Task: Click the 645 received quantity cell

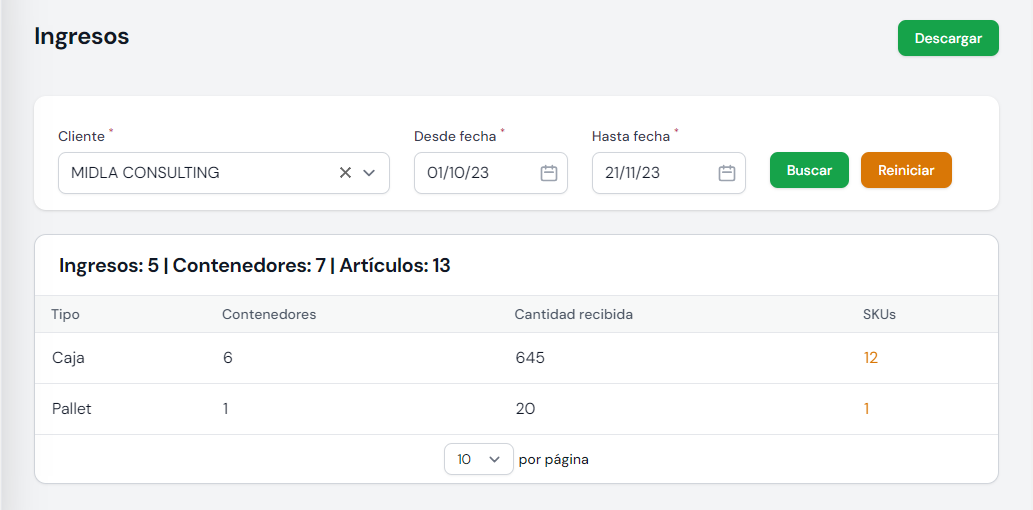Action: point(529,358)
